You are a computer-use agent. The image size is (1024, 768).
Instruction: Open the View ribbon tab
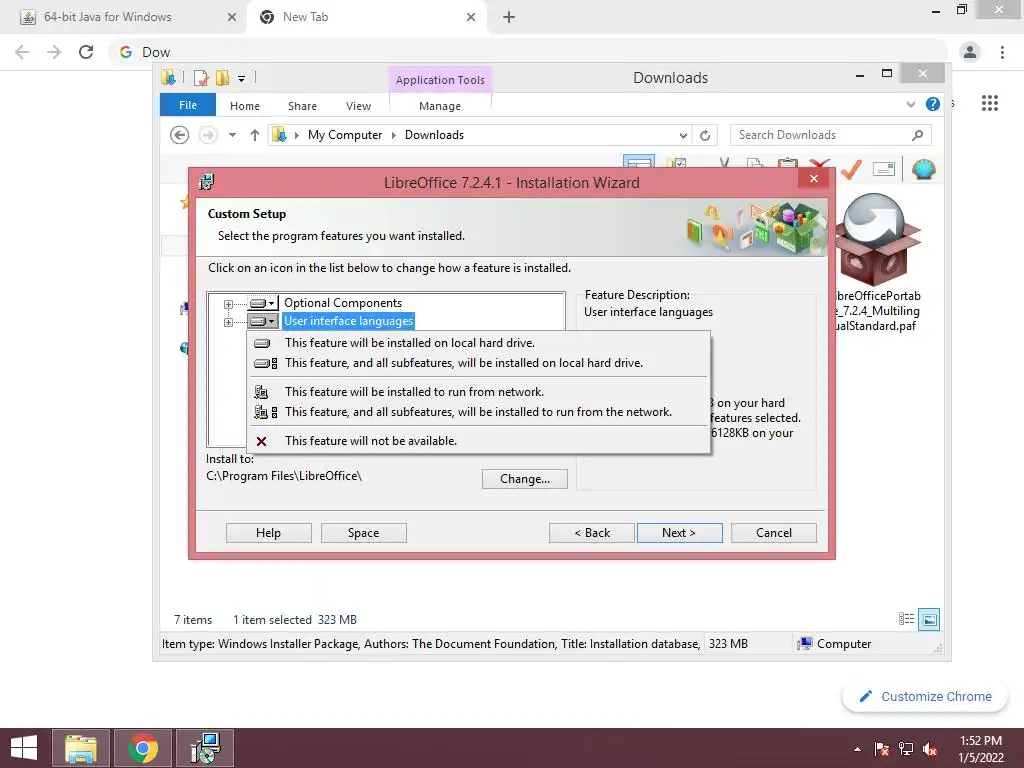coord(359,106)
